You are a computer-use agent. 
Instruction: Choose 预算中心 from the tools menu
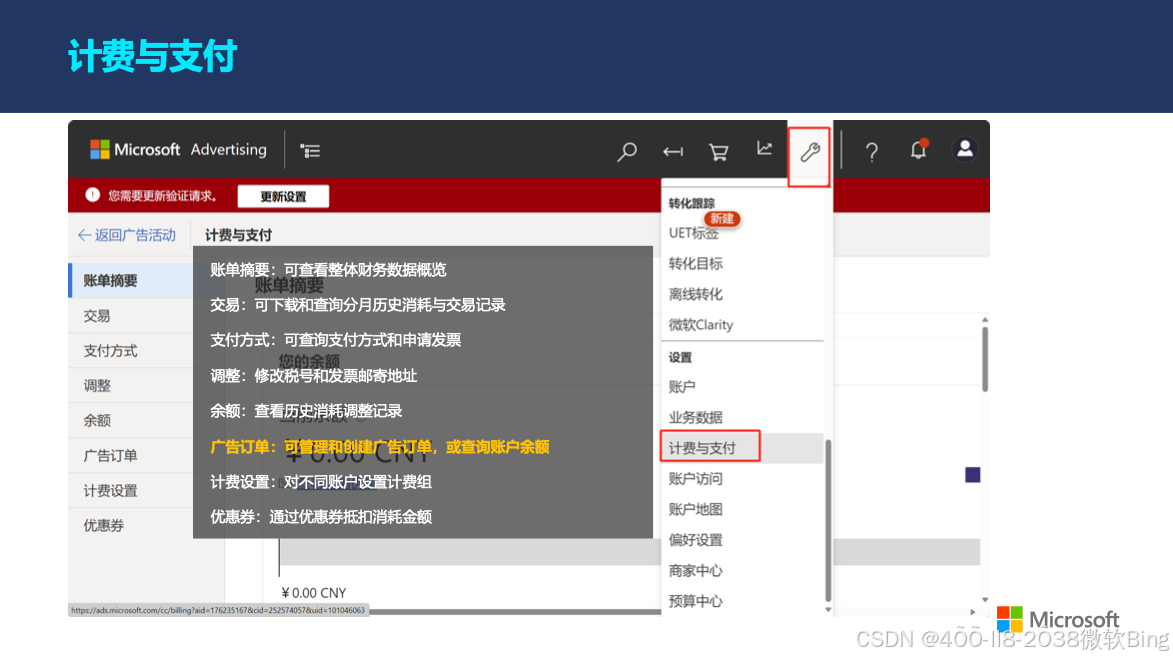coord(696,601)
